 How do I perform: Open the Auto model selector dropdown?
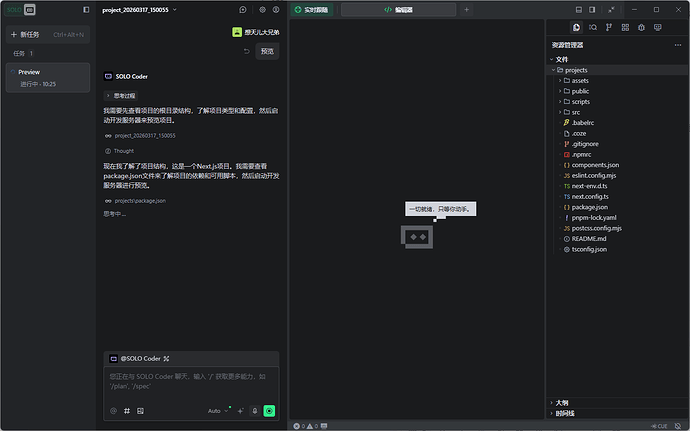[218, 410]
